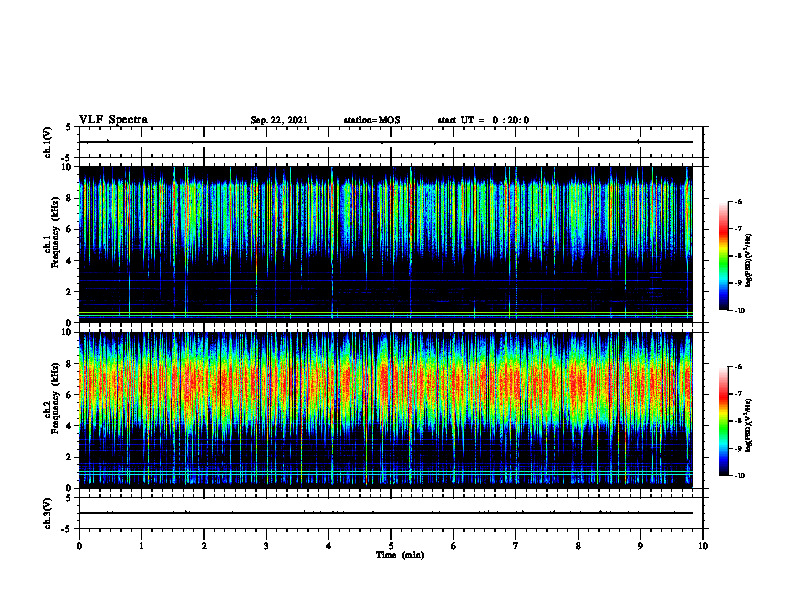Click time axis tick label "8"
This screenshot has width=792, height=612.
click(x=578, y=546)
